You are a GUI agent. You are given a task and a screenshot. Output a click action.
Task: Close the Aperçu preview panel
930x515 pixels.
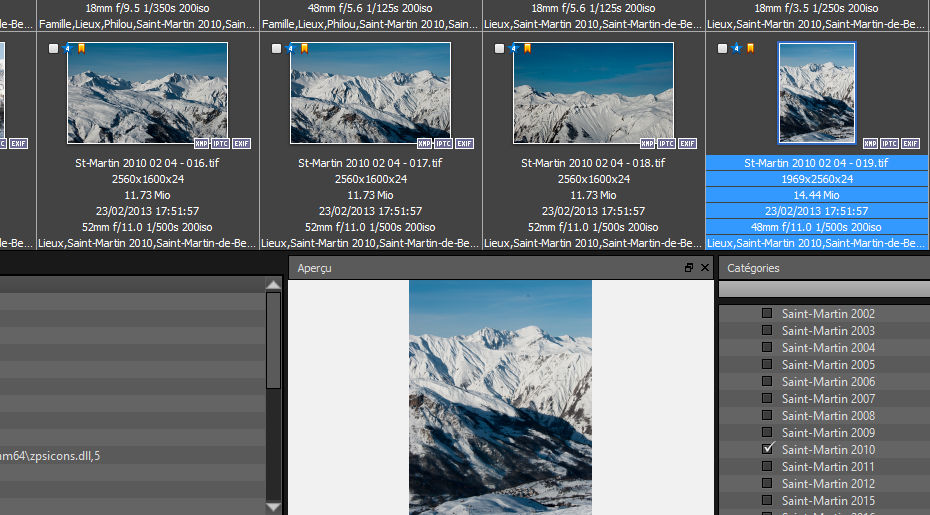coord(705,268)
